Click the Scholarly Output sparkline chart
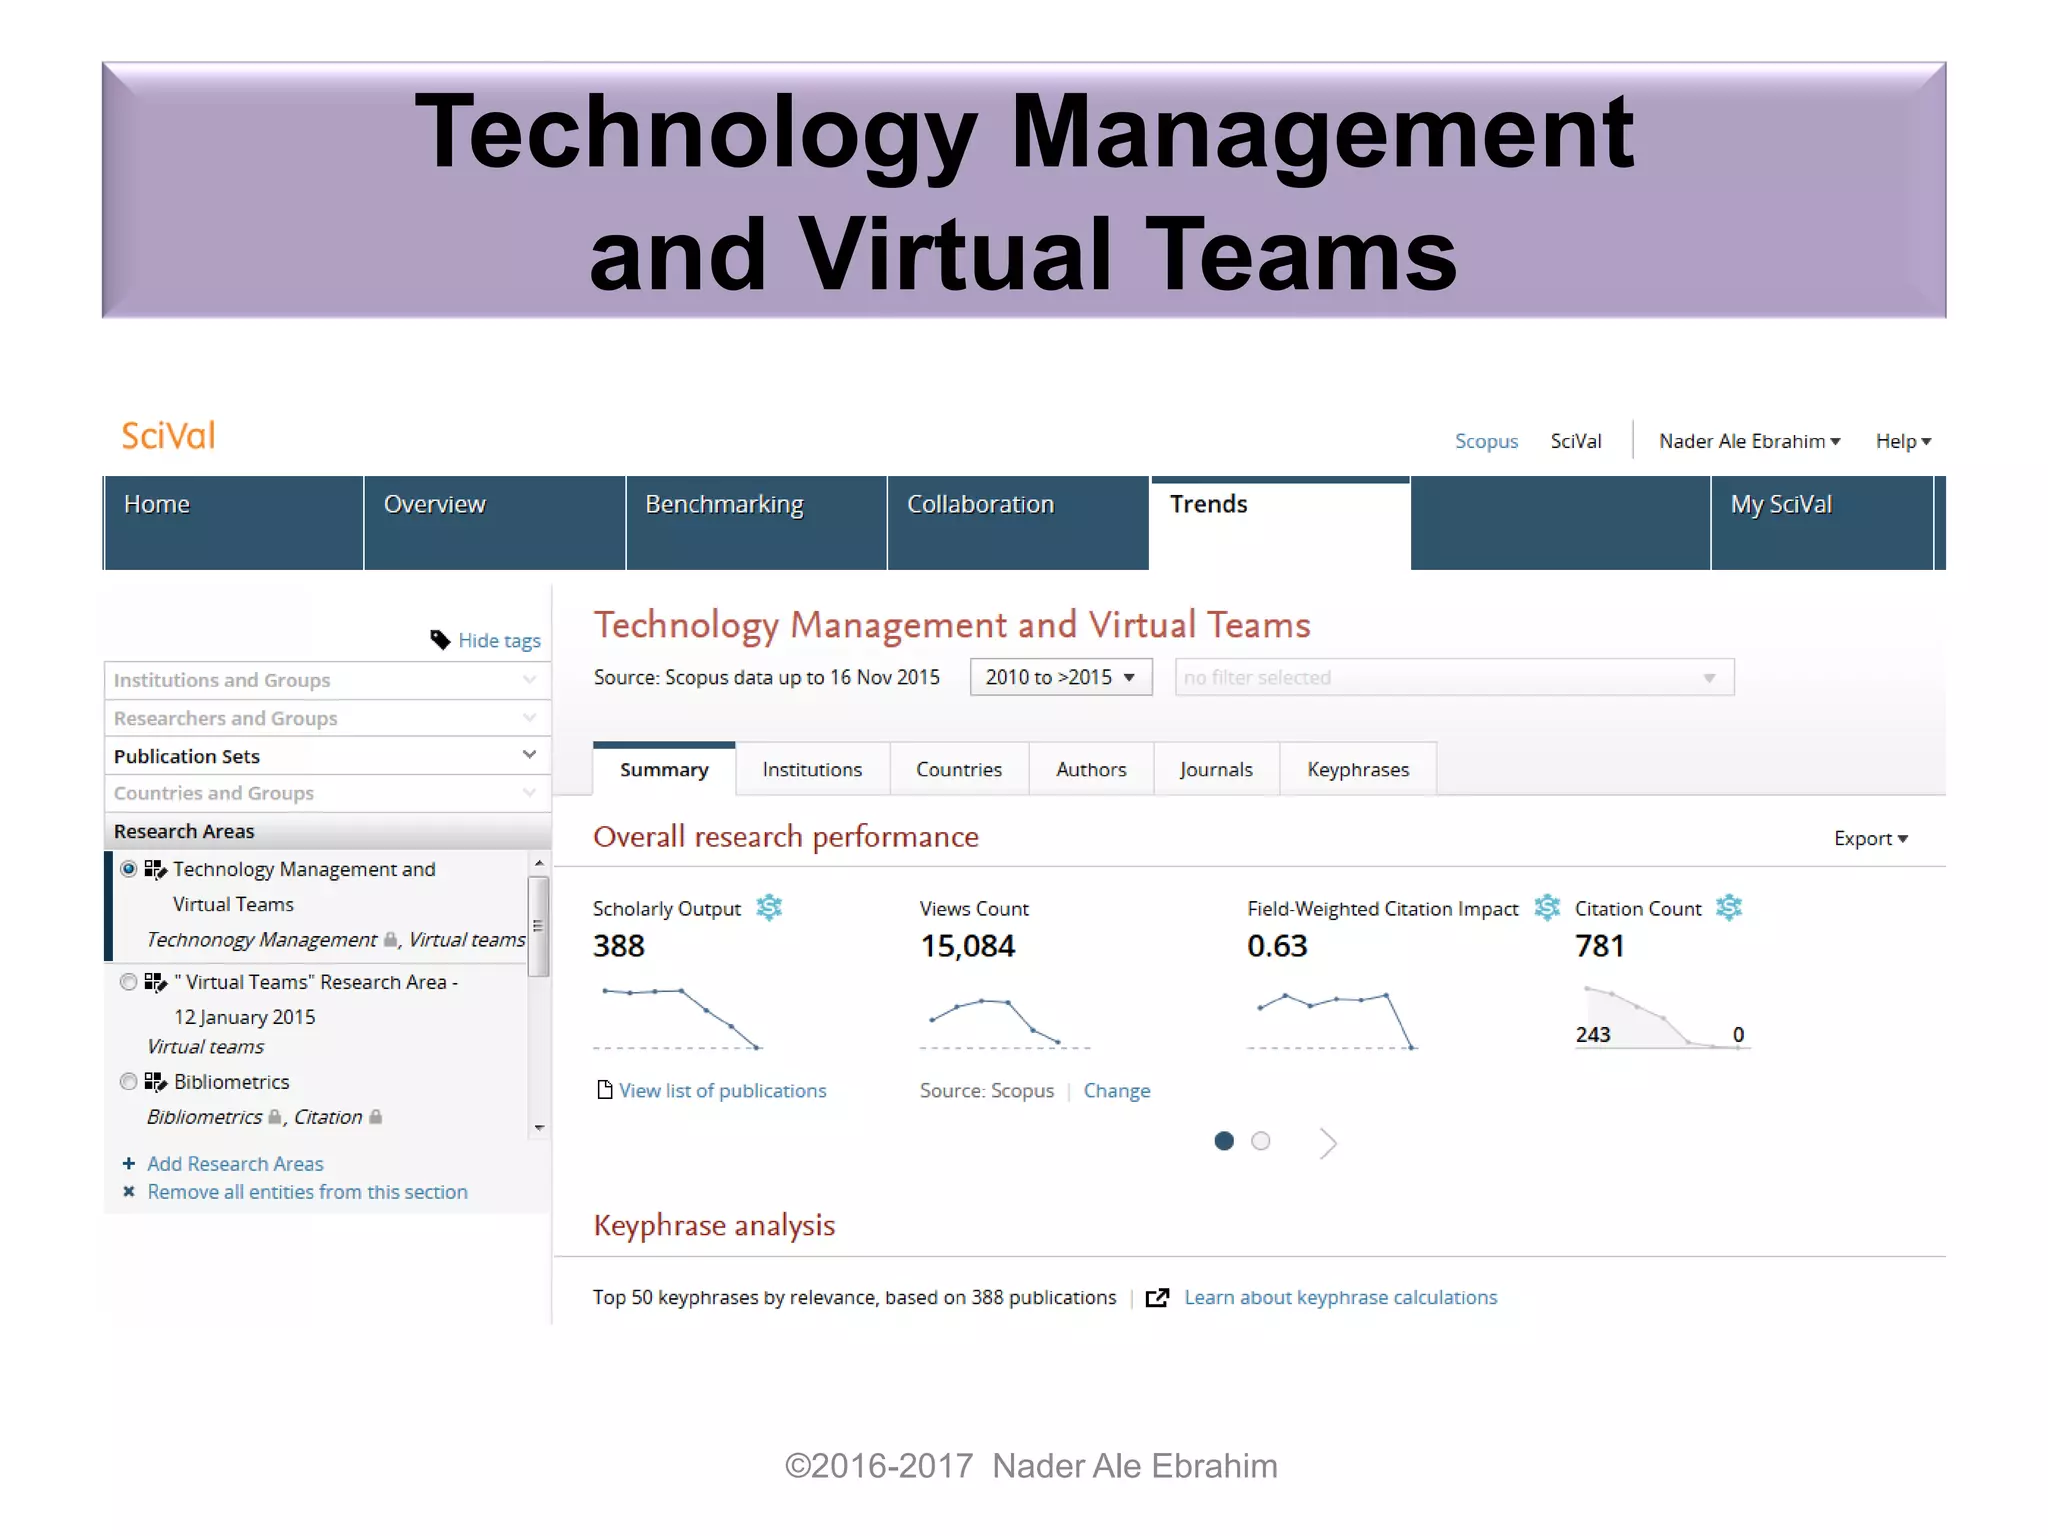Screen dimensions: 2048x1536 click(680, 1018)
